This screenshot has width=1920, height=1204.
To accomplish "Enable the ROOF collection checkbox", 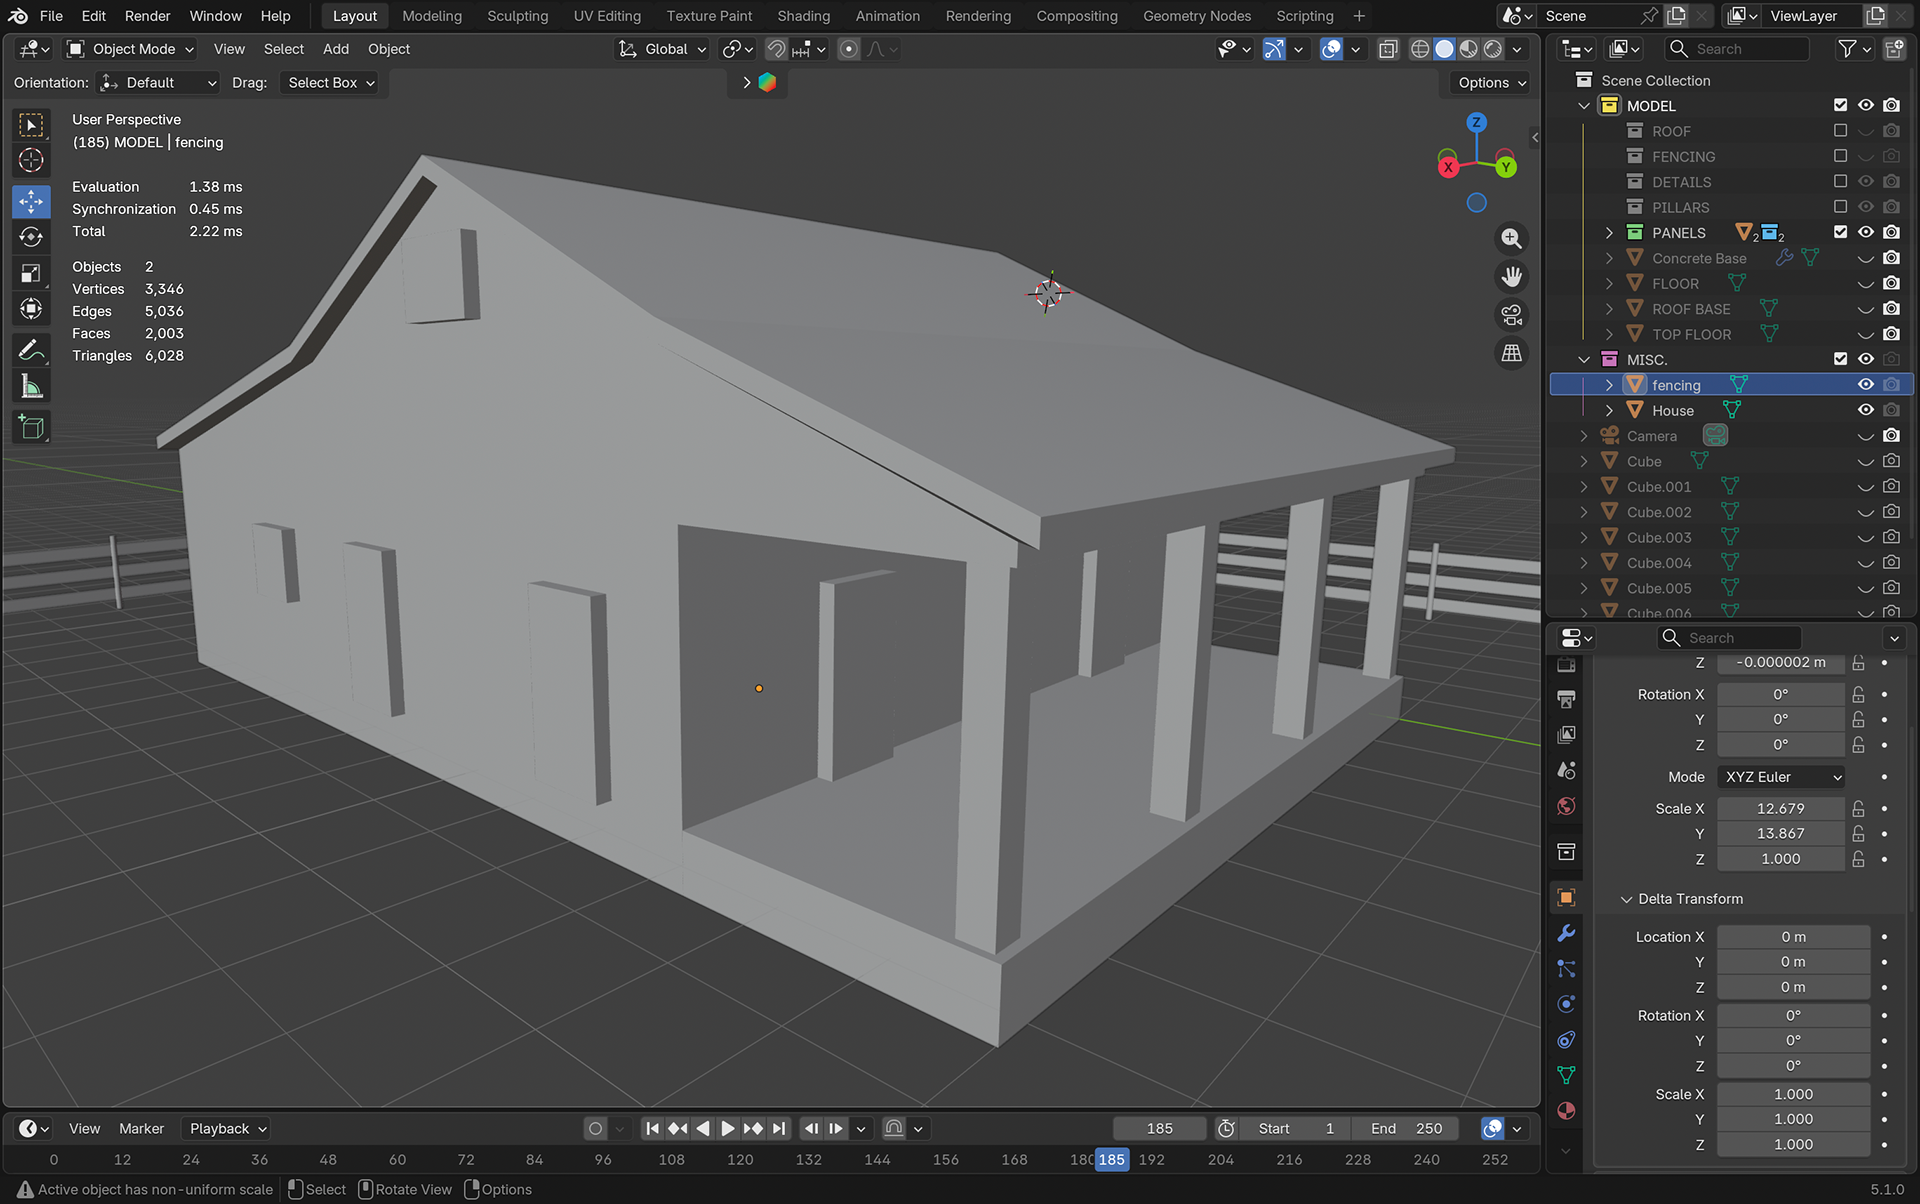I will click(x=1840, y=131).
